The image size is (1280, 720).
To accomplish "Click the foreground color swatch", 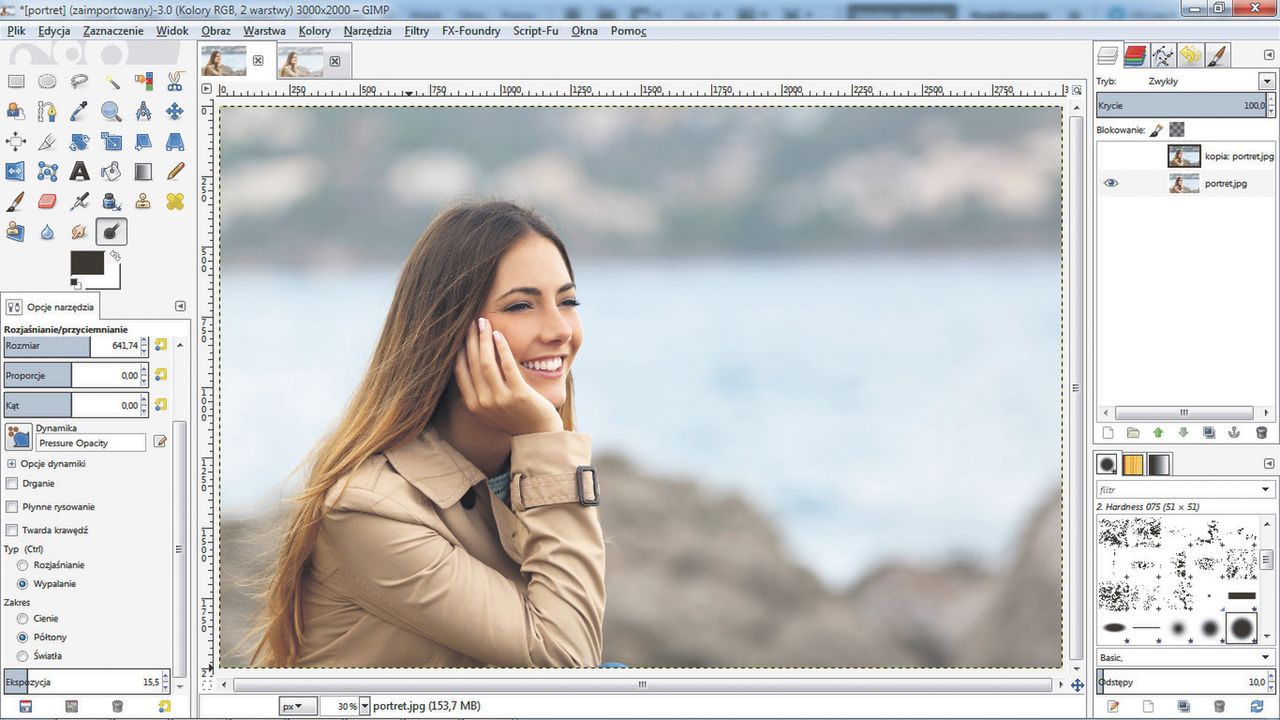I will [x=87, y=264].
